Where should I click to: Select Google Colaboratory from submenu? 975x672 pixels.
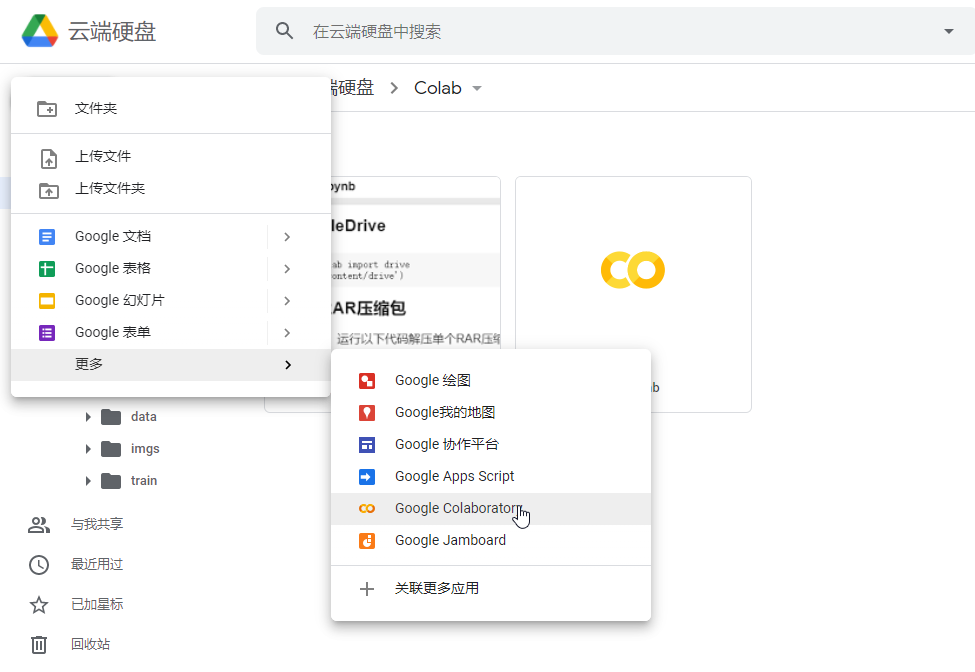[x=491, y=509]
